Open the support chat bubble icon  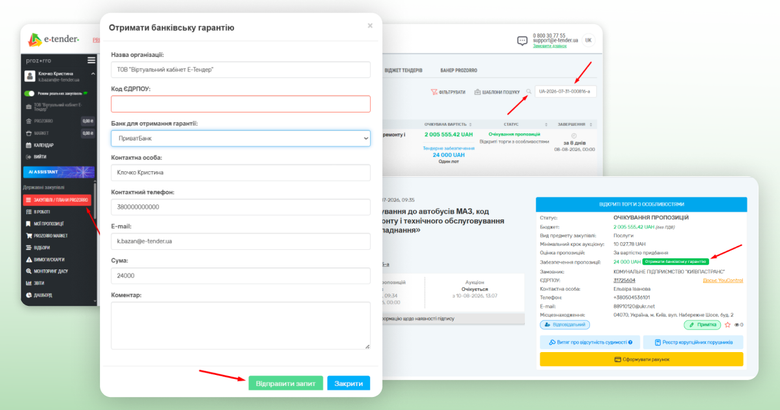pyautogui.click(x=522, y=40)
